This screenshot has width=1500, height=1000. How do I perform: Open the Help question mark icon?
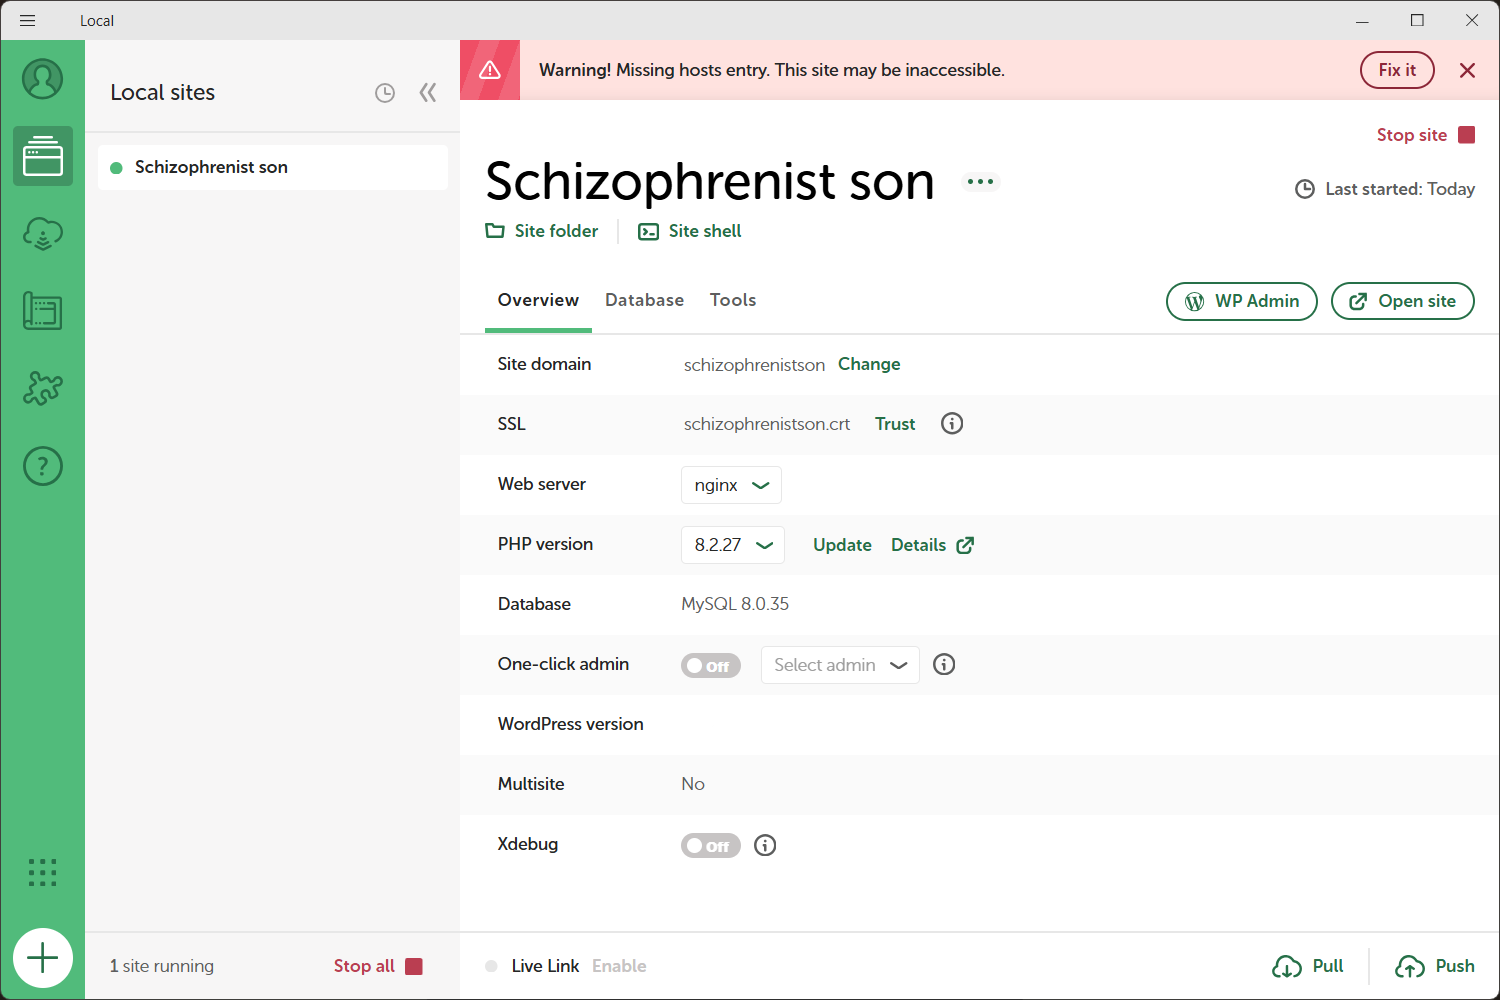tap(43, 466)
